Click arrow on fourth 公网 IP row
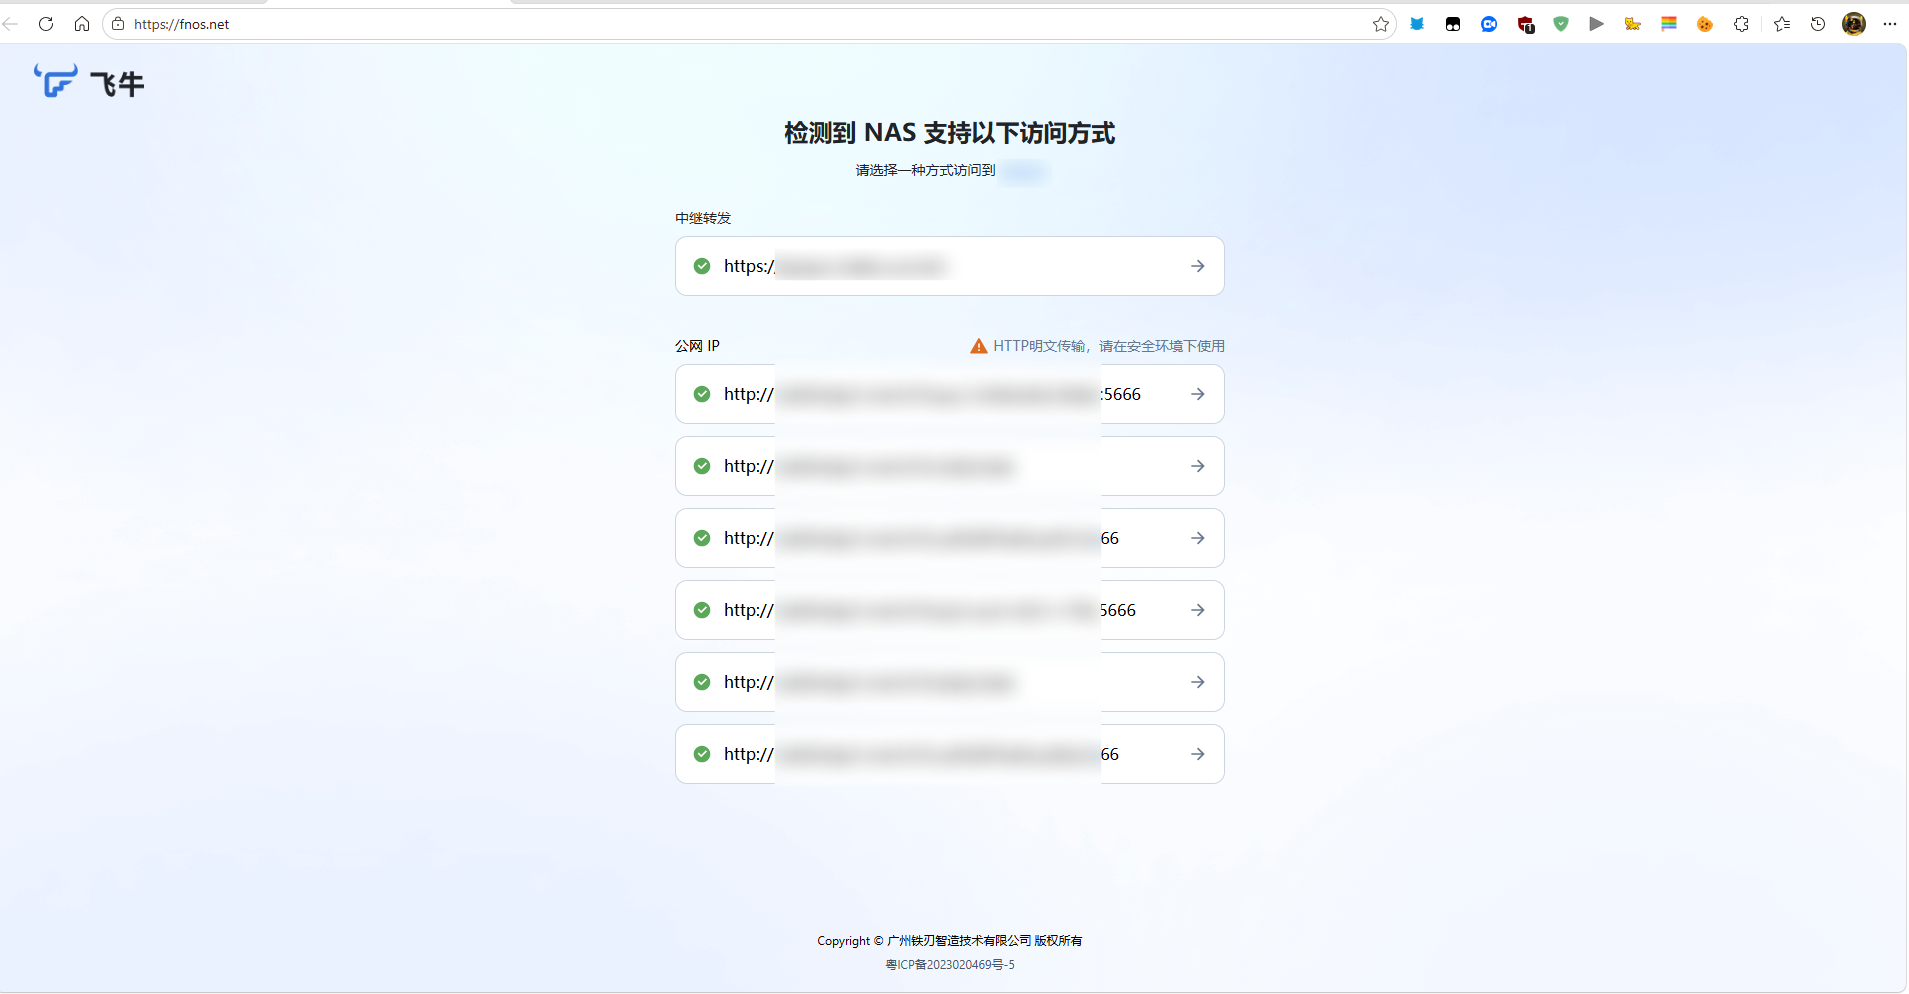 pos(1197,610)
